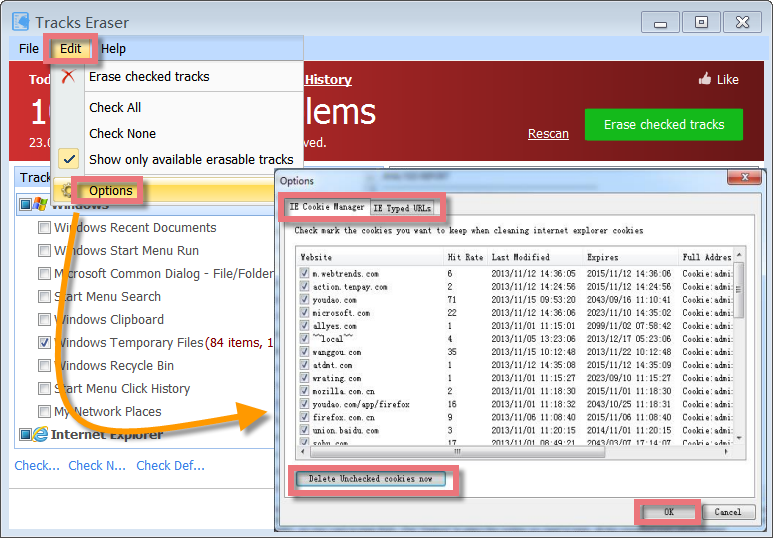
Task: Sort the cookie list by Hit Rate column
Action: [465, 257]
